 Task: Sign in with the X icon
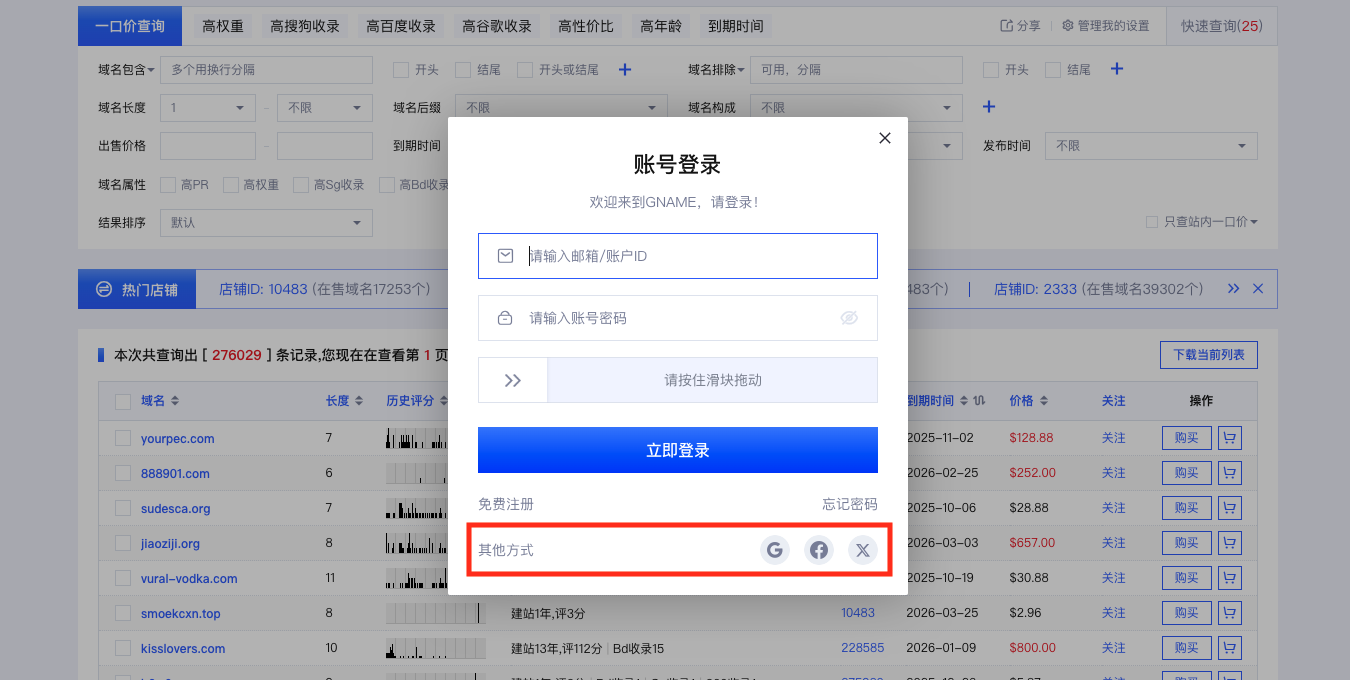click(x=862, y=550)
